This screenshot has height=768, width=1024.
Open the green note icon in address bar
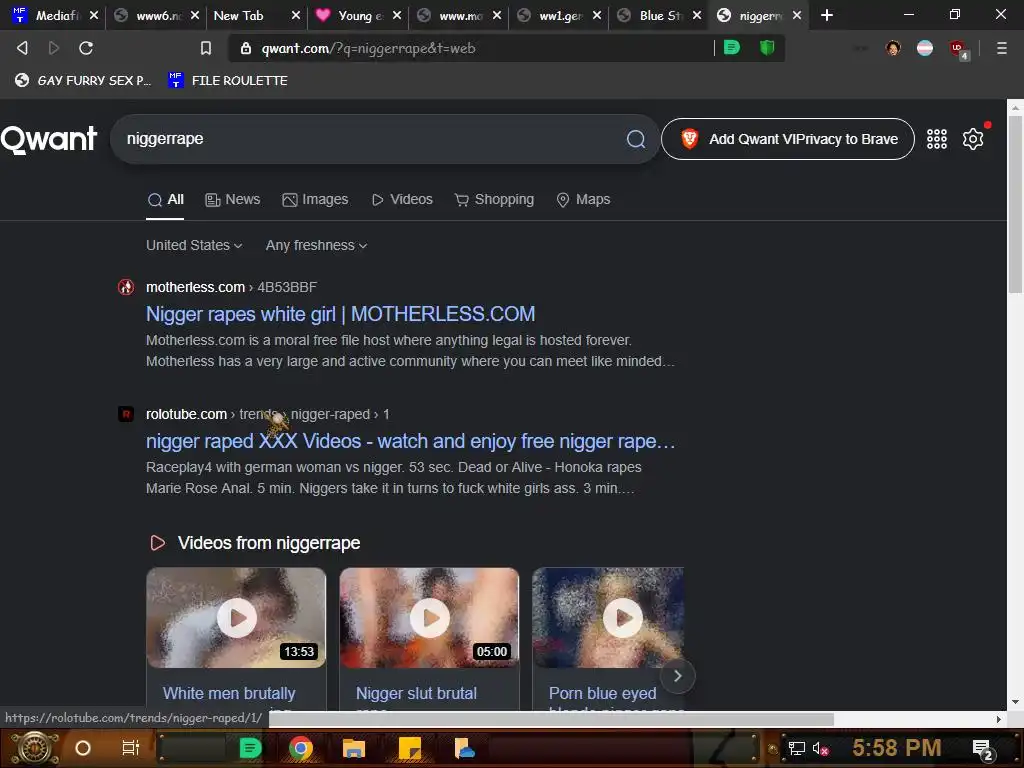point(732,48)
